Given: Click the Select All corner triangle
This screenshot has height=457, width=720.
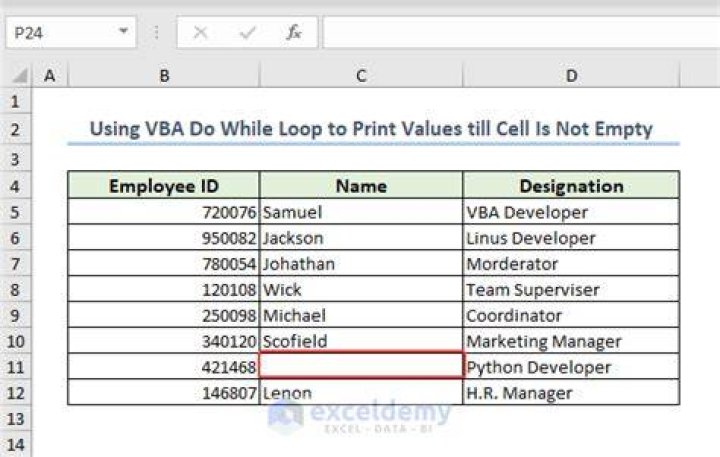Looking at the screenshot, I should pos(19,75).
